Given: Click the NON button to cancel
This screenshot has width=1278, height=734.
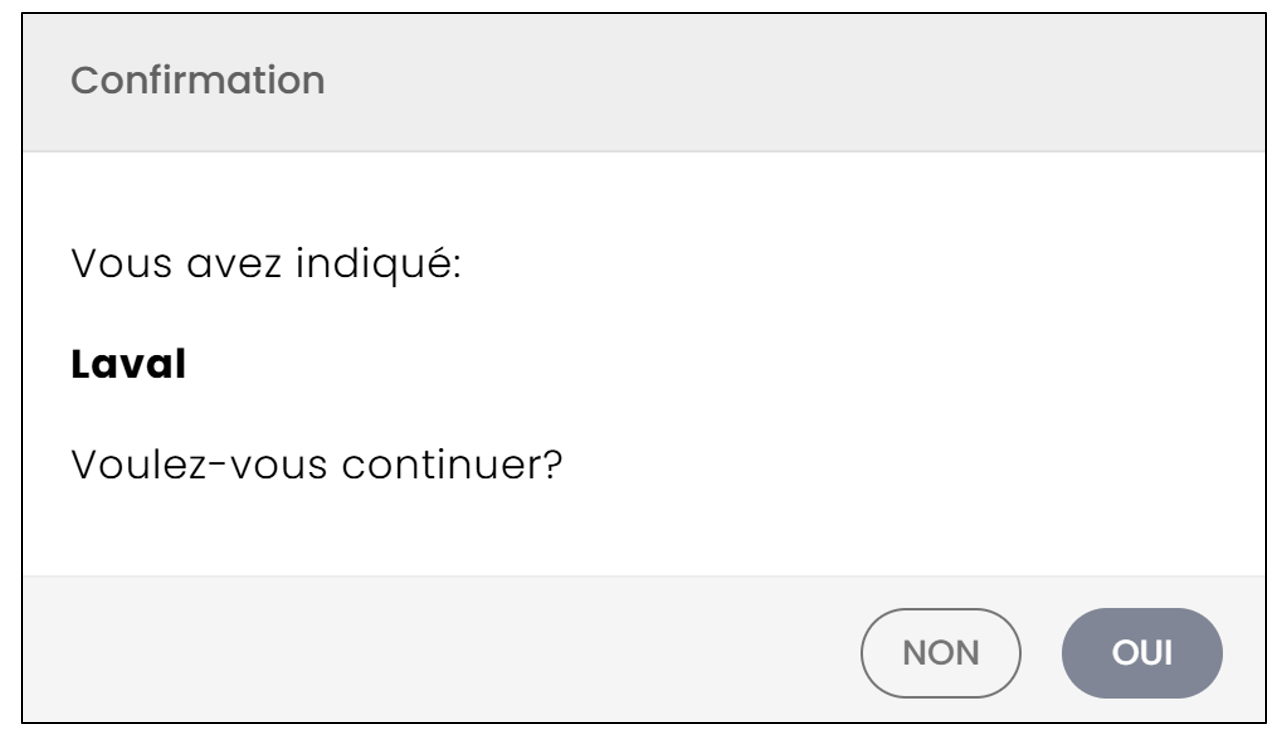Looking at the screenshot, I should click(x=941, y=653).
